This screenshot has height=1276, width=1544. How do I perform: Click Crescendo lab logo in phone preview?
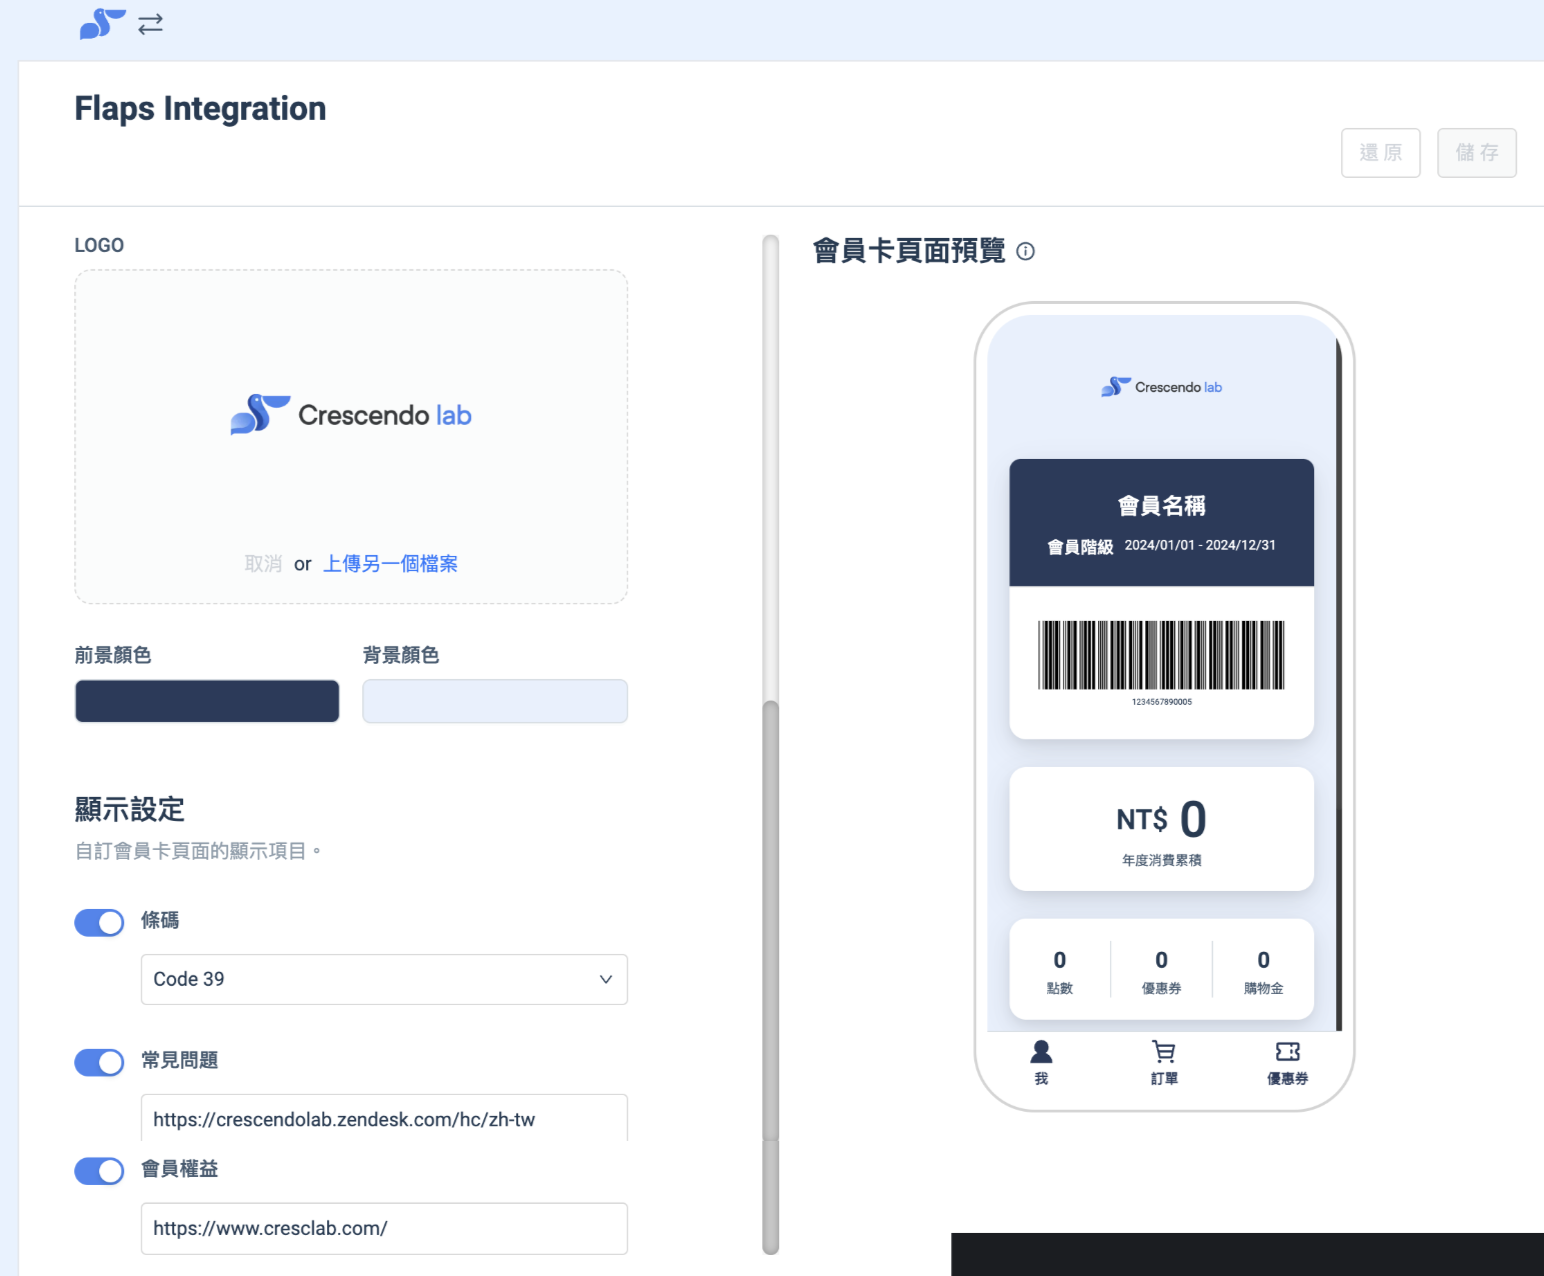(1161, 387)
